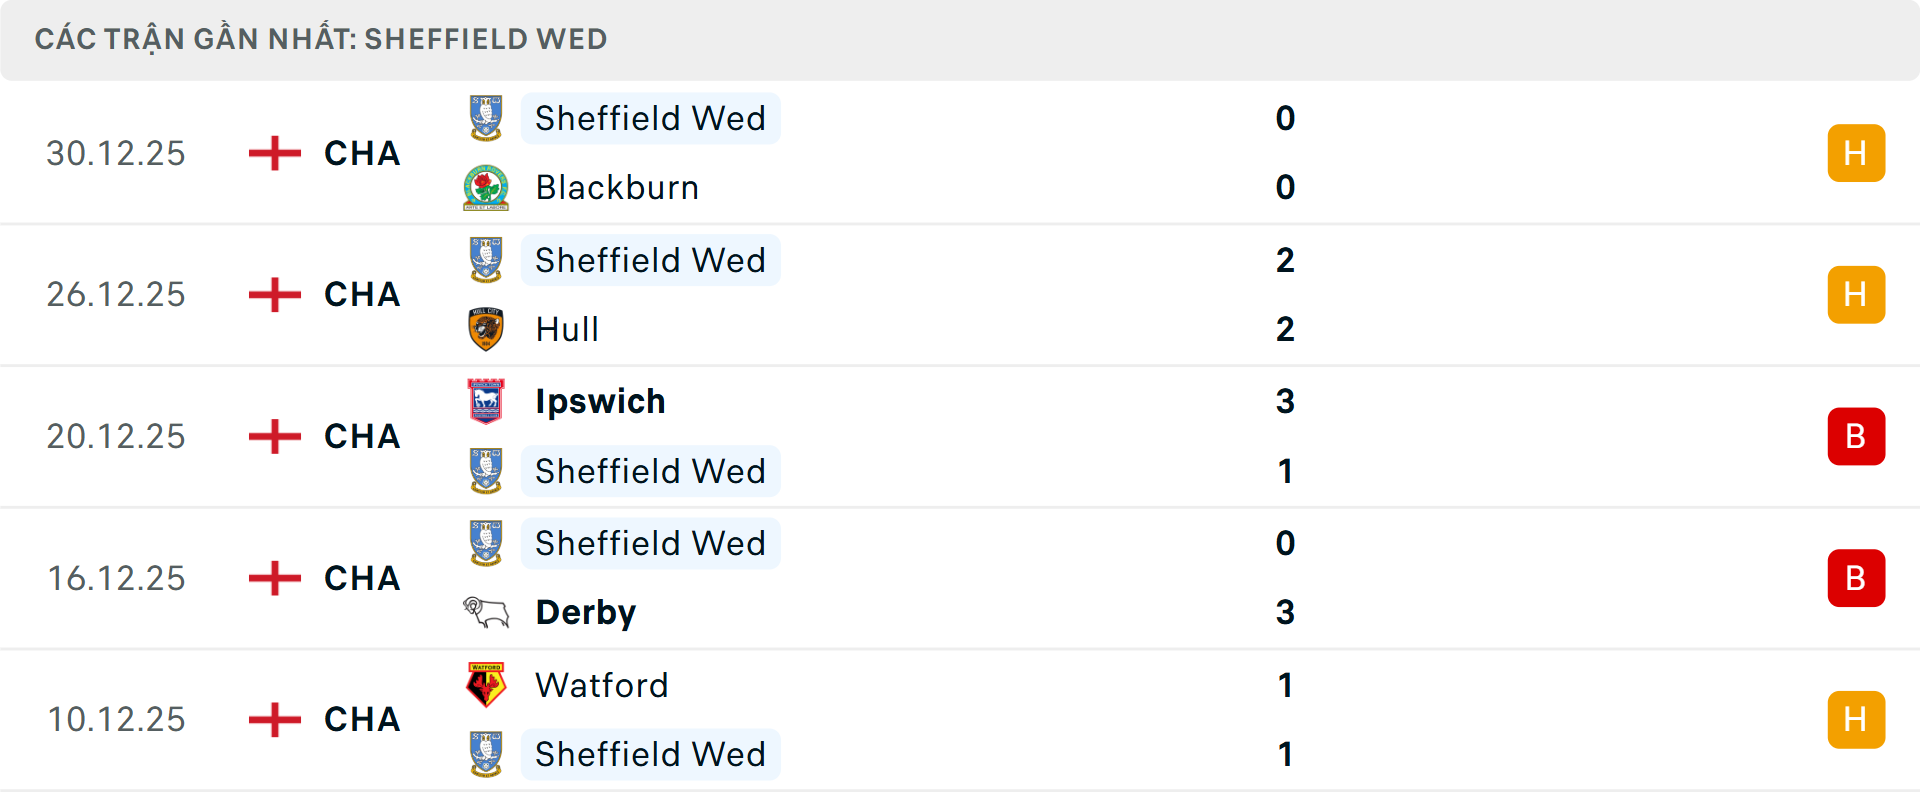This screenshot has height=792, width=1920.
Task: Toggle the B badge on Ipswich match row
Action: (x=1856, y=436)
